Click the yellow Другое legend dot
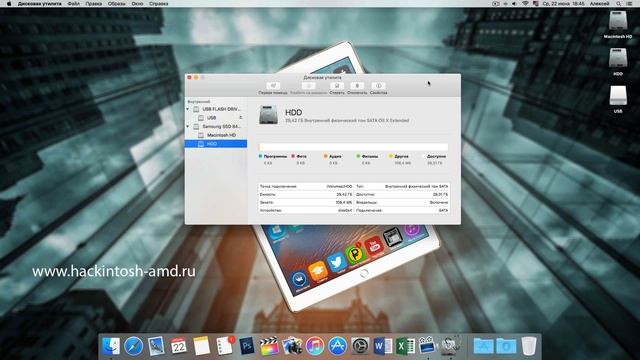 click(x=391, y=156)
